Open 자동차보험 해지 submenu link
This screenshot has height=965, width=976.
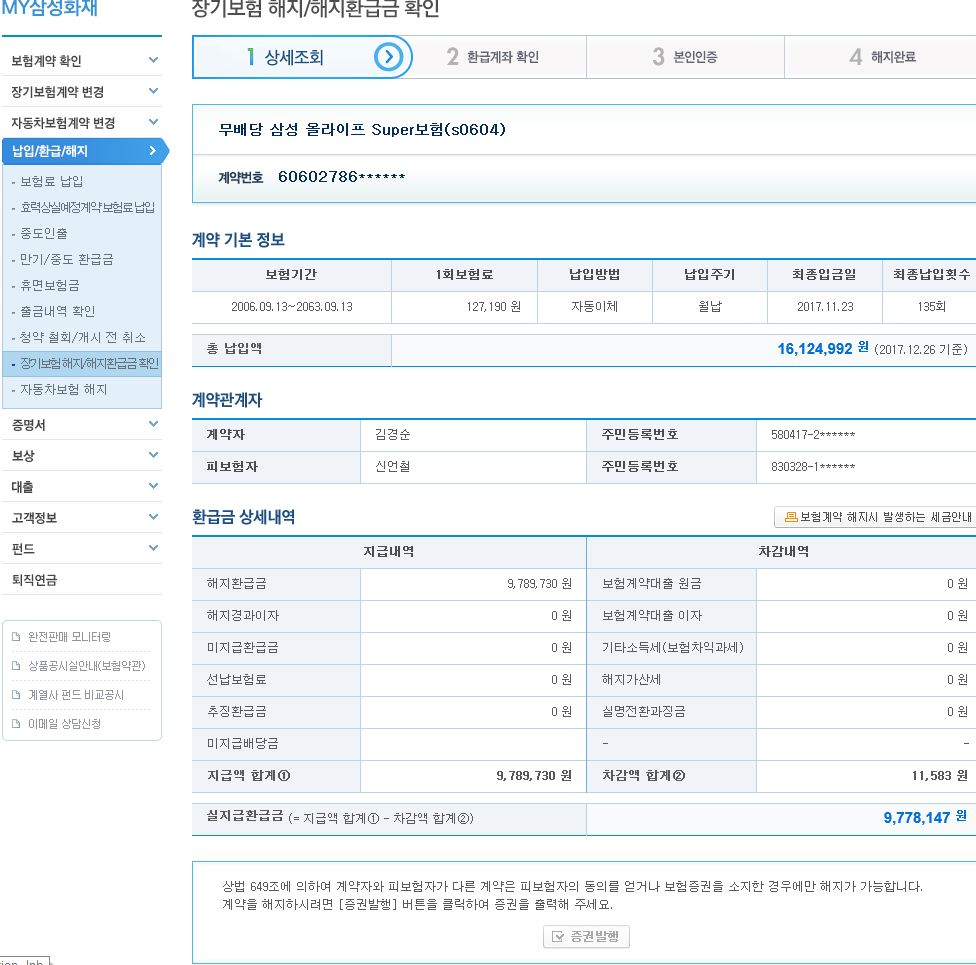(x=64, y=390)
